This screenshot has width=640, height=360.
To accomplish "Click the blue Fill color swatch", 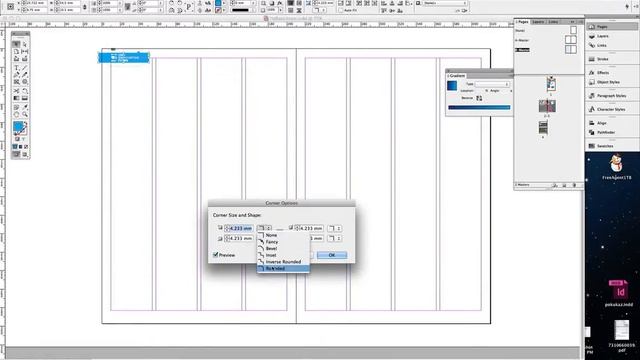I will pyautogui.click(x=18, y=127).
